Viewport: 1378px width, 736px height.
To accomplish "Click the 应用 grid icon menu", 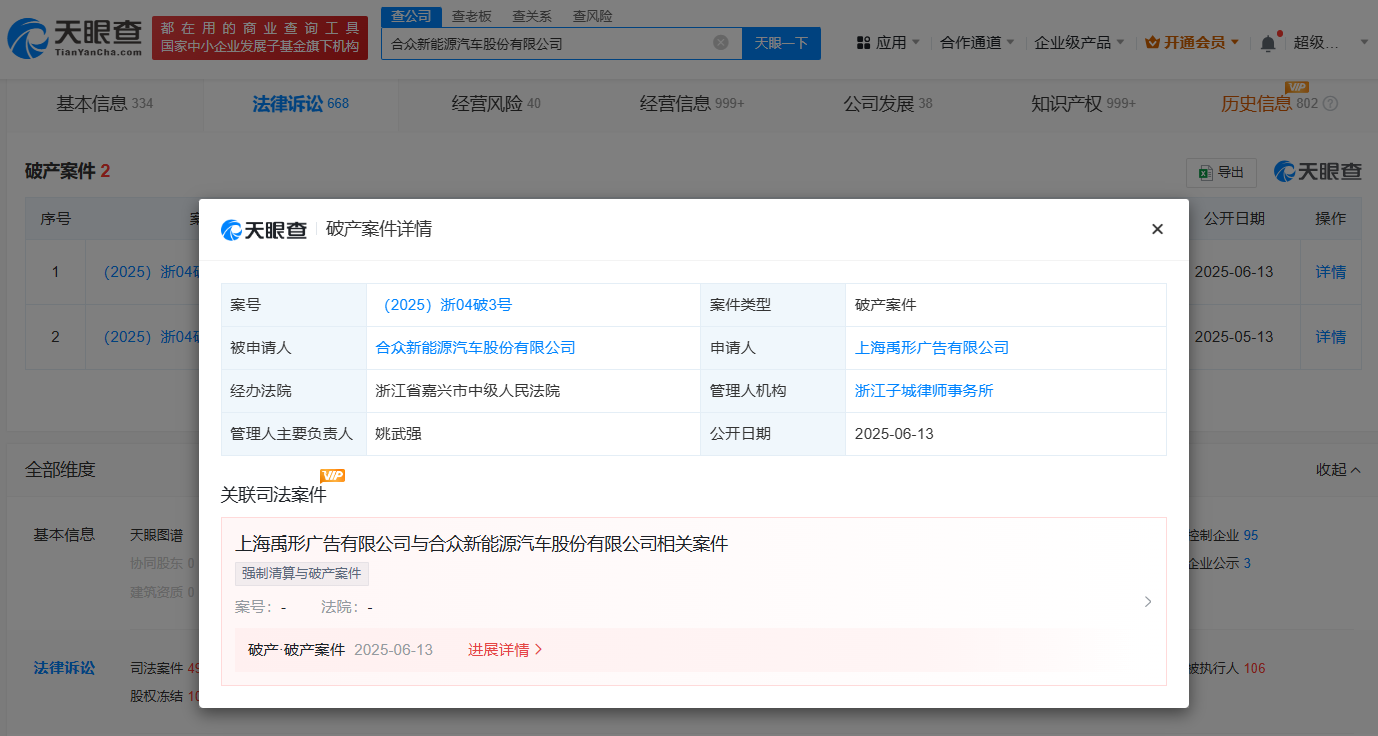I will point(864,43).
